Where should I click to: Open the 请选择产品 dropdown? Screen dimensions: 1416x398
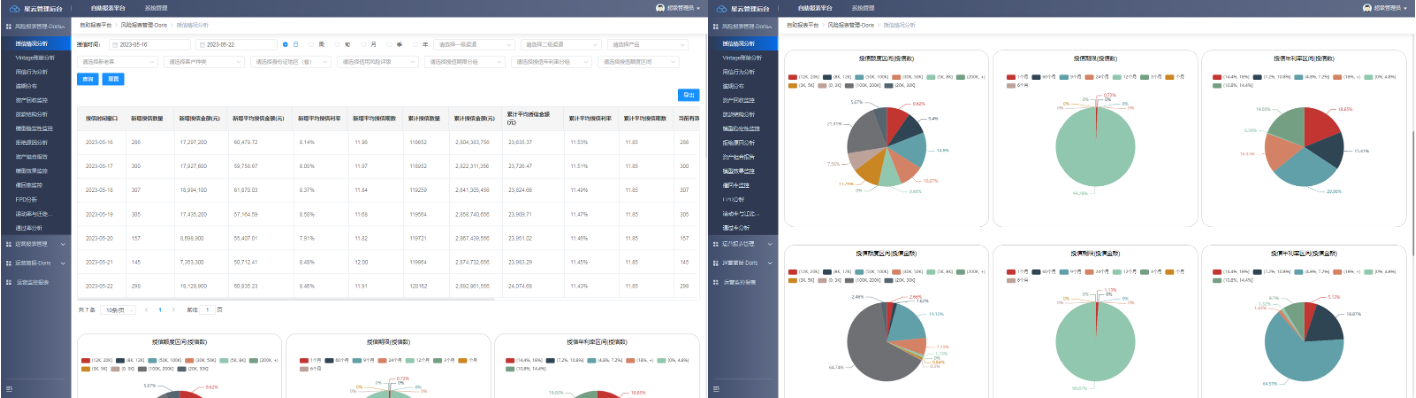(x=648, y=45)
